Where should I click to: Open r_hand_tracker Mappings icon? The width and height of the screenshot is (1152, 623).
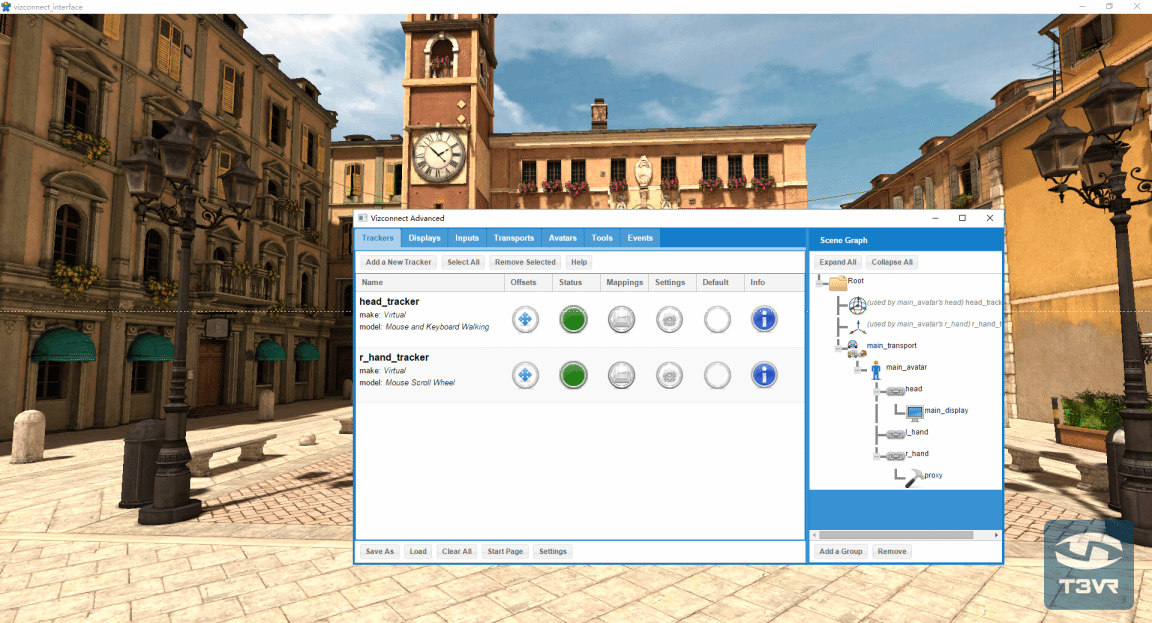coord(621,375)
